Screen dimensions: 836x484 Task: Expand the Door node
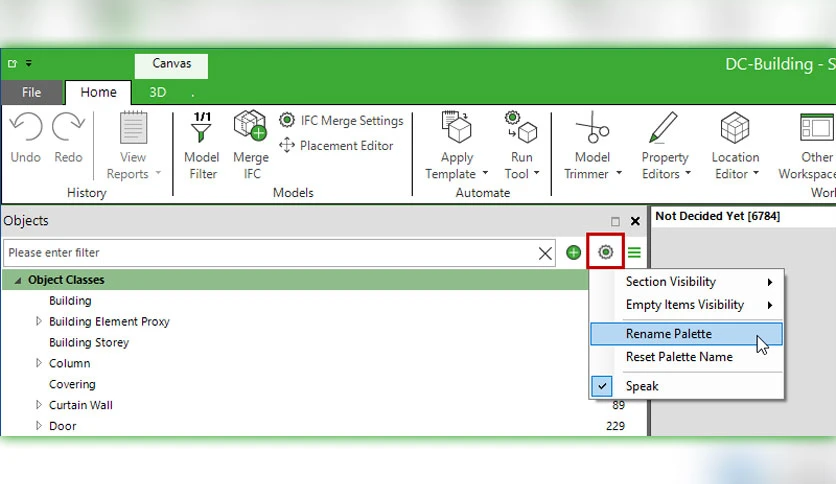coord(38,425)
